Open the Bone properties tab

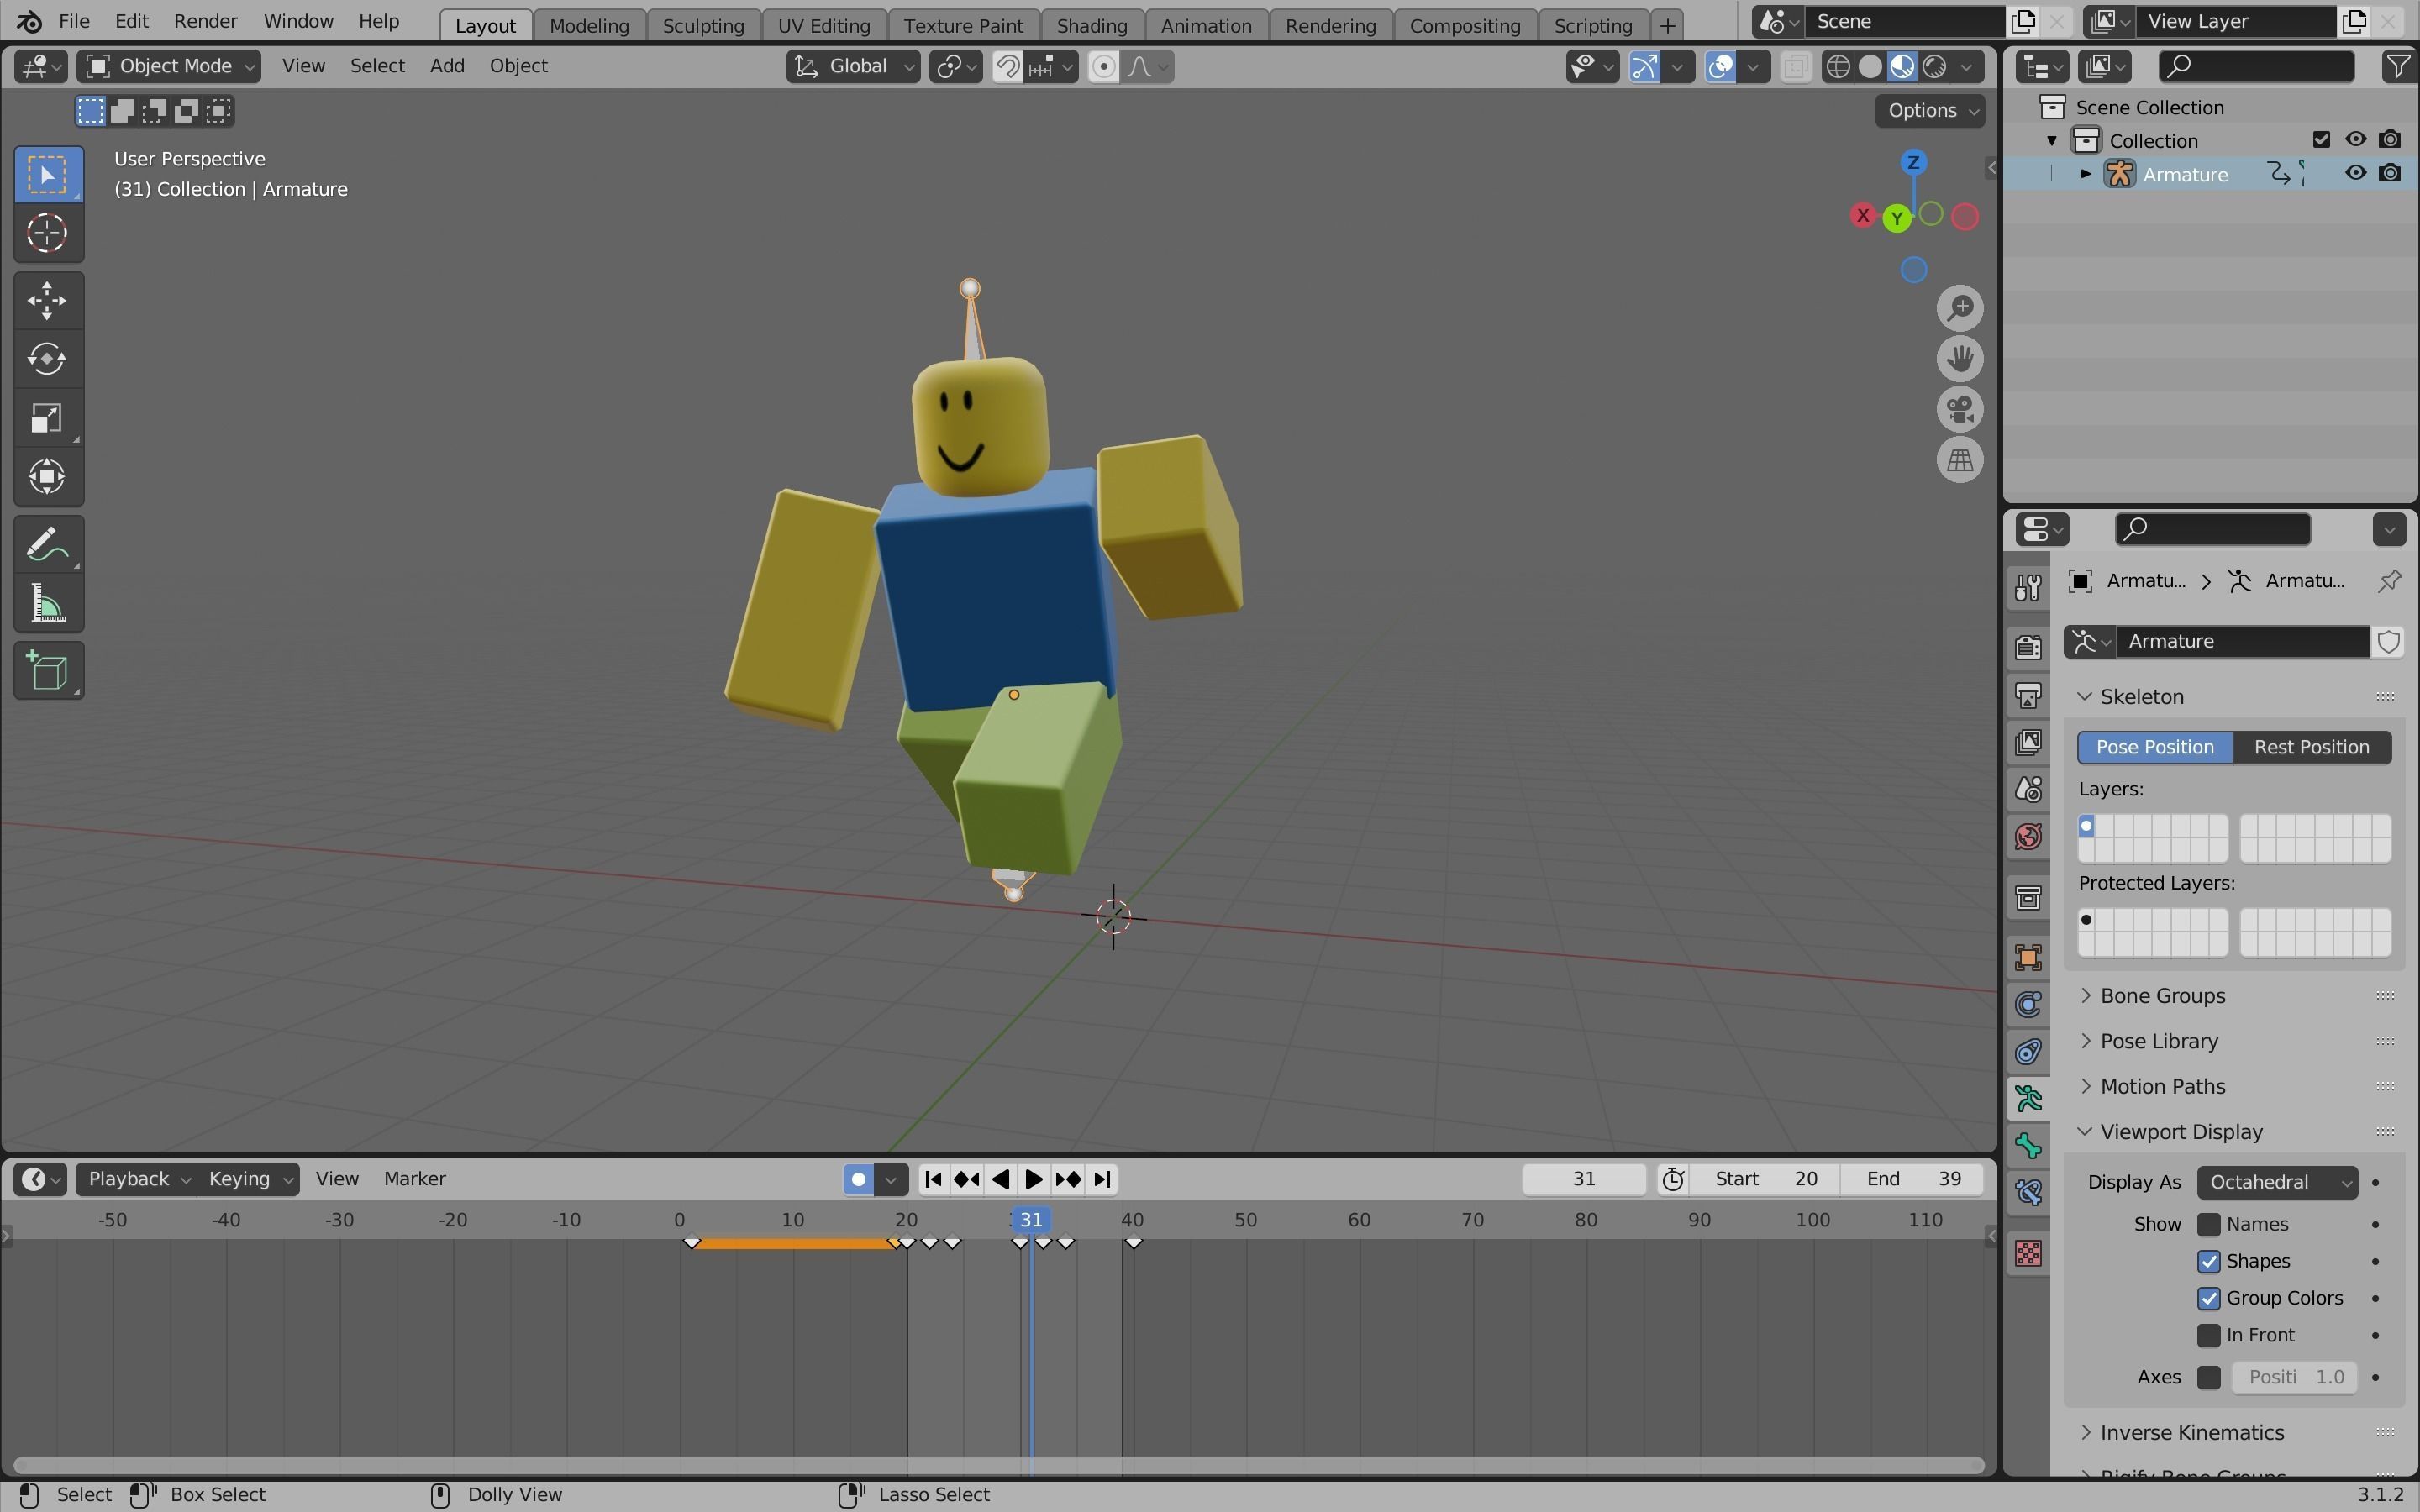2028,1146
